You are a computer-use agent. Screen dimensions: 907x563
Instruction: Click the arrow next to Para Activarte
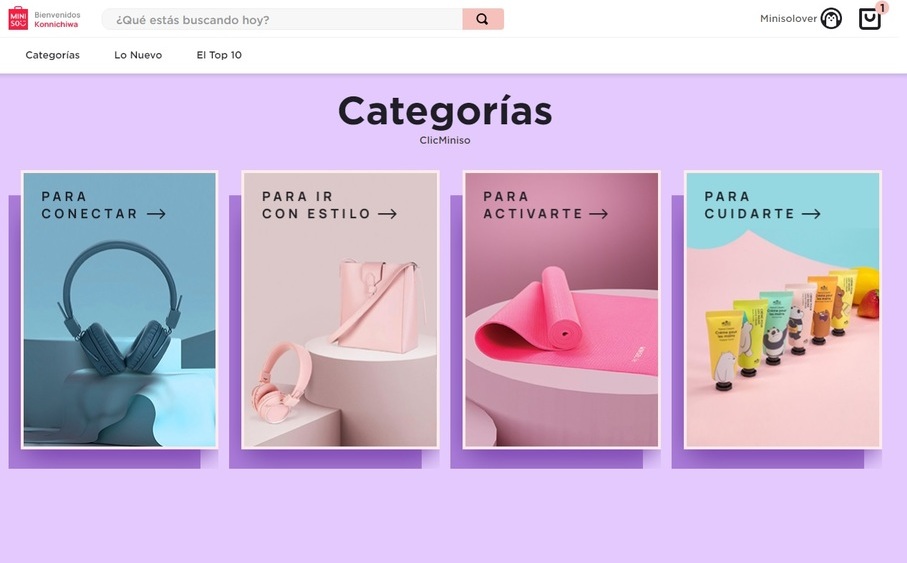coord(598,214)
